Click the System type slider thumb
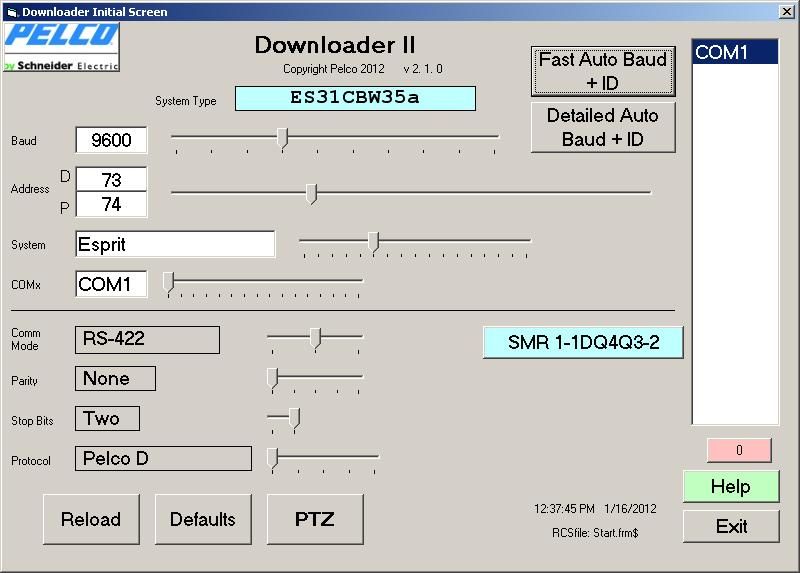 pos(373,241)
